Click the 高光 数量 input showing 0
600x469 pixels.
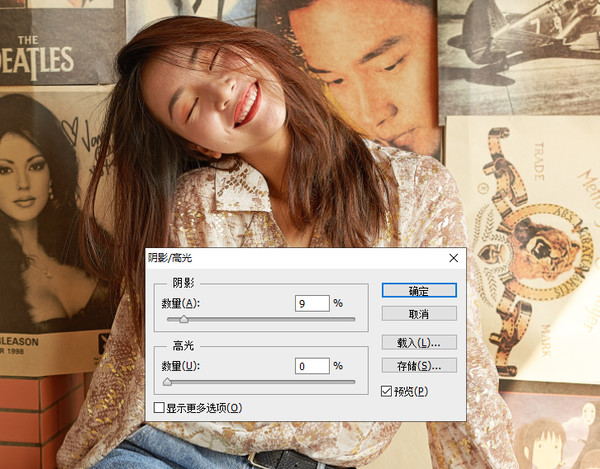pyautogui.click(x=312, y=366)
